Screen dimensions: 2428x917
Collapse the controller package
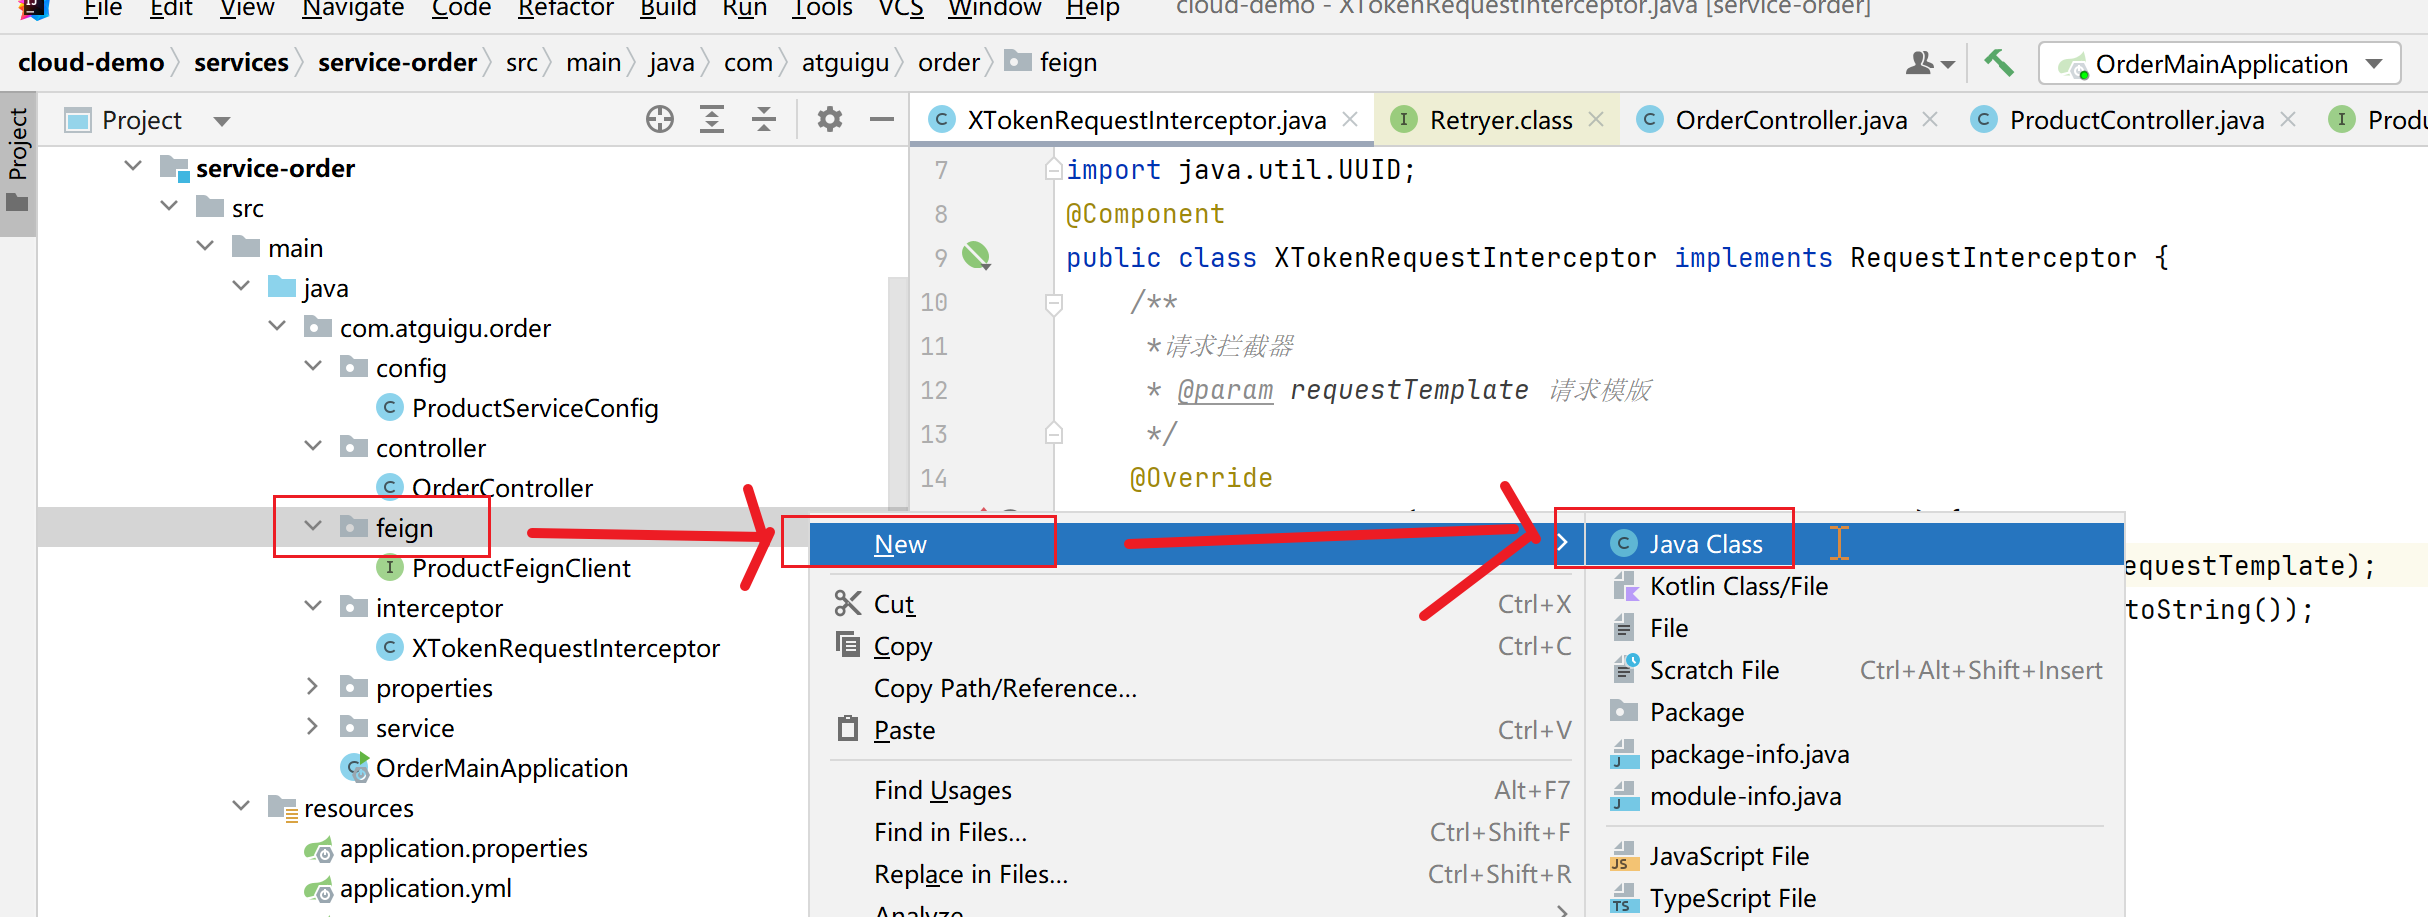(313, 446)
